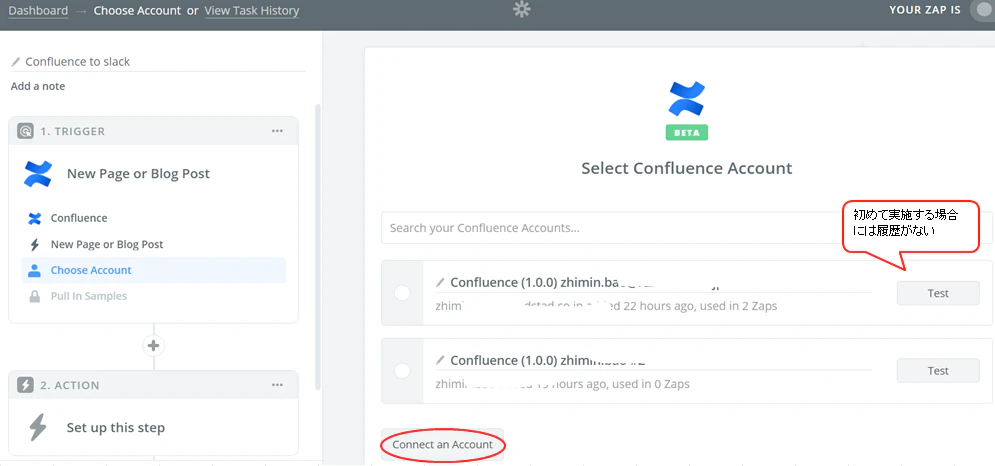Select first Confluence account radio button
The image size is (995, 466).
point(402,293)
